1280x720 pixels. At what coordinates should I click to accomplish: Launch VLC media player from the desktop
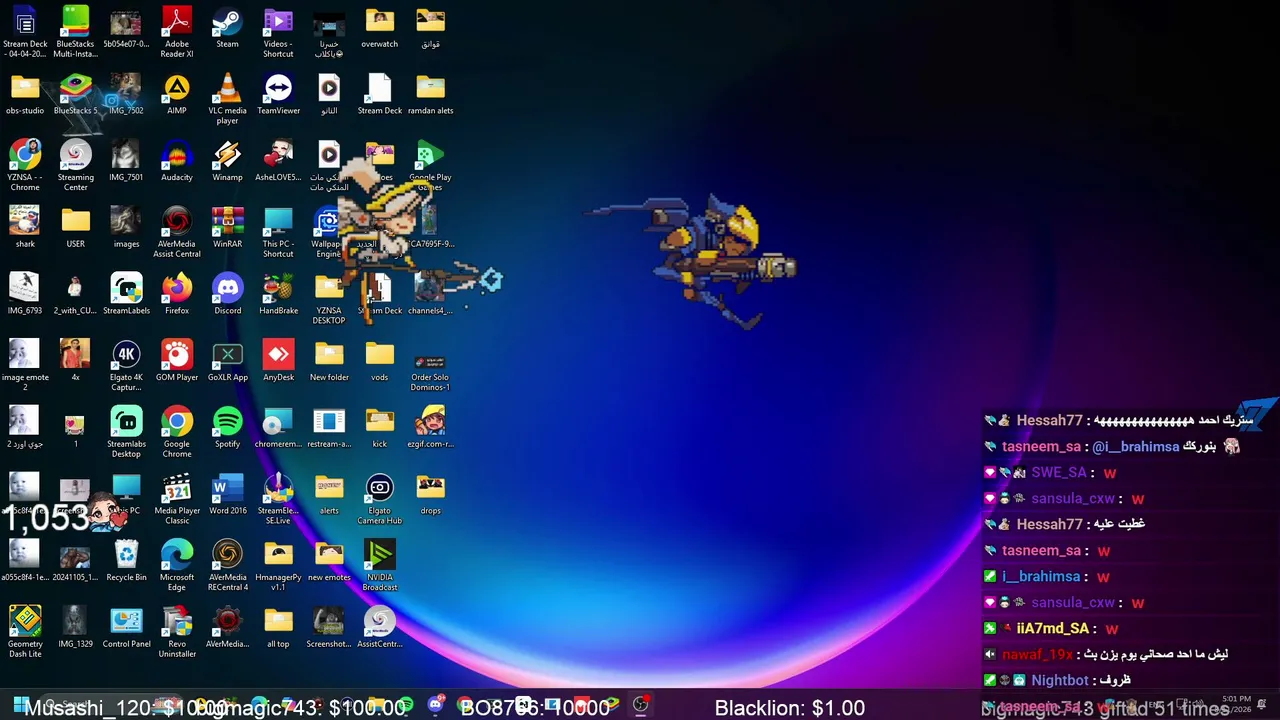coord(227,99)
